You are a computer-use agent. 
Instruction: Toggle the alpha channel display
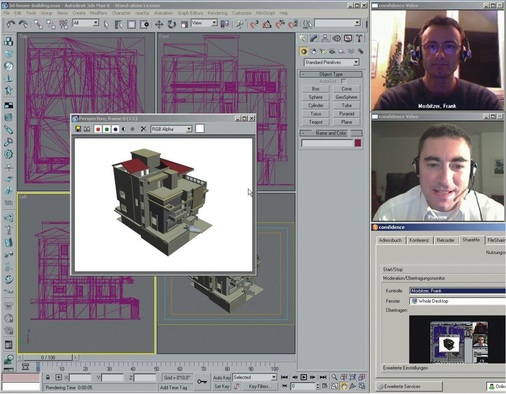click(x=124, y=129)
